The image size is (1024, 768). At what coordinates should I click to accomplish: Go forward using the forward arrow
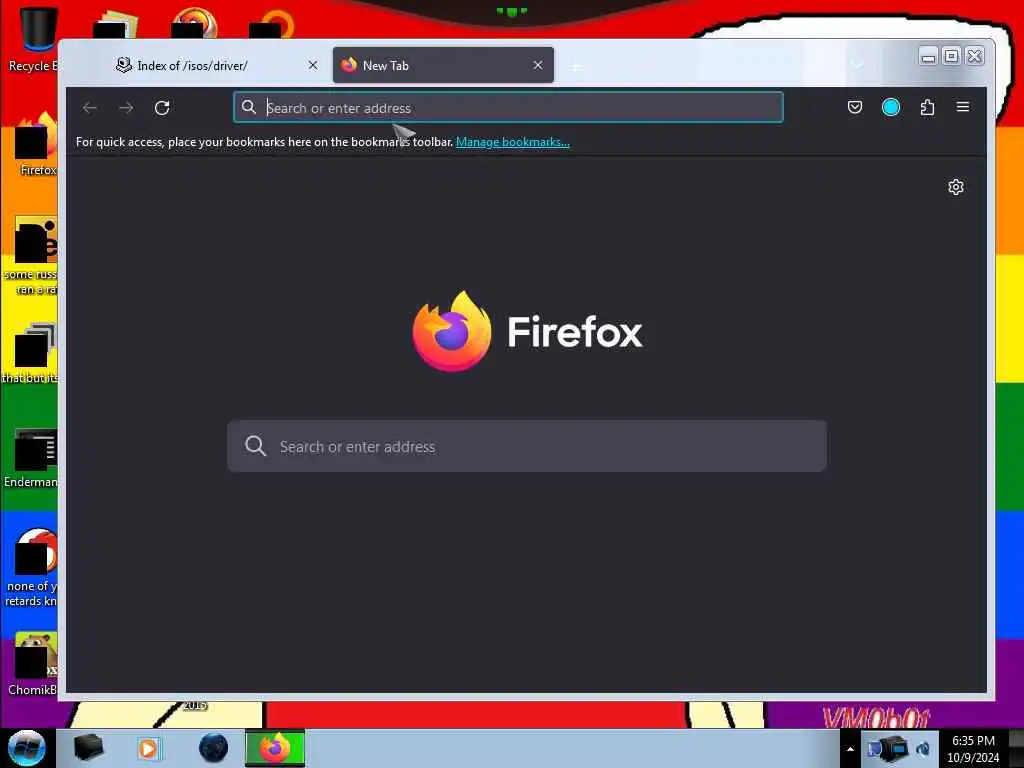click(126, 108)
